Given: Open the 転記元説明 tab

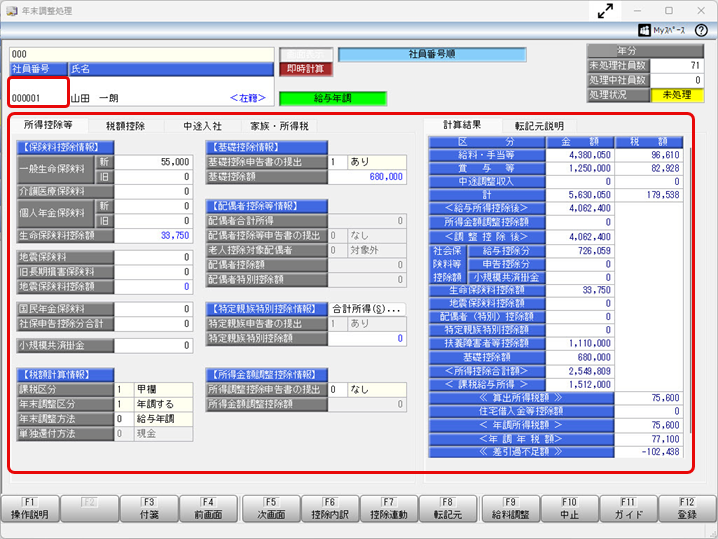Looking at the screenshot, I should point(539,126).
